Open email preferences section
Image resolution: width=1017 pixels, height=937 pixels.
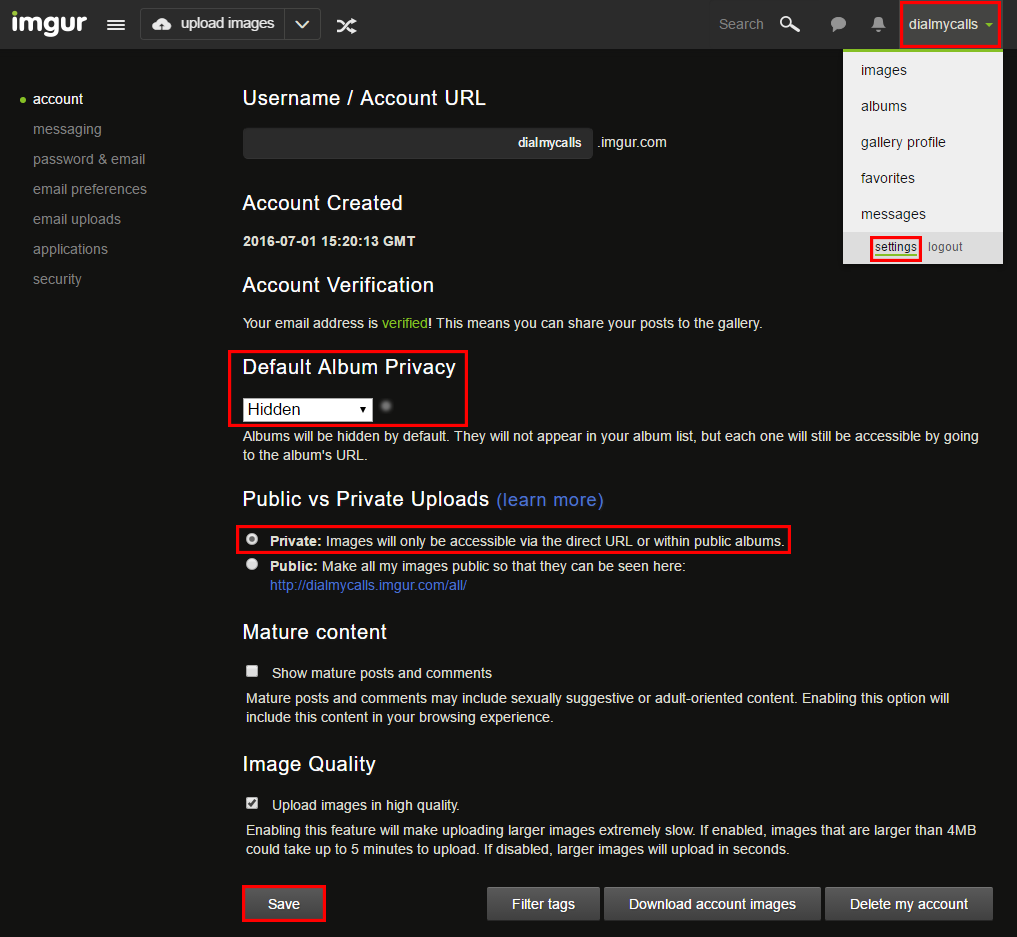tap(90, 189)
